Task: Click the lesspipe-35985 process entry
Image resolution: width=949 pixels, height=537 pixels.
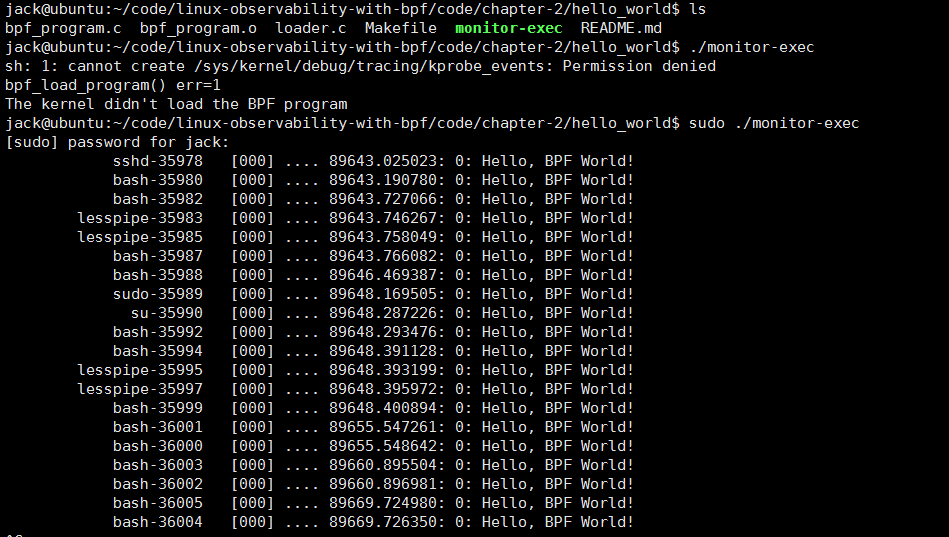Action: coord(140,237)
